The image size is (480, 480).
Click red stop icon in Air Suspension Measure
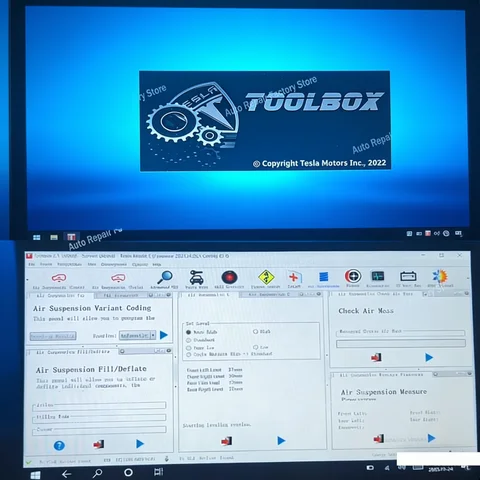pos(379,439)
